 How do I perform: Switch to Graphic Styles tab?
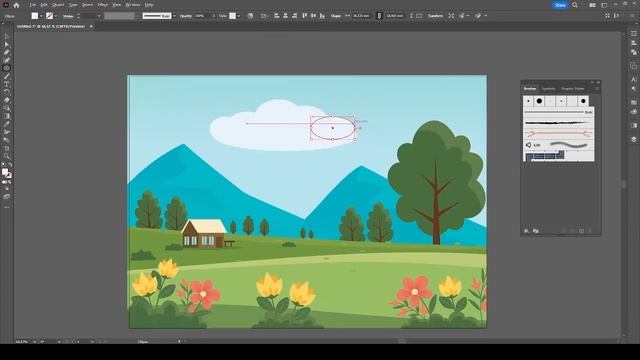(x=573, y=89)
